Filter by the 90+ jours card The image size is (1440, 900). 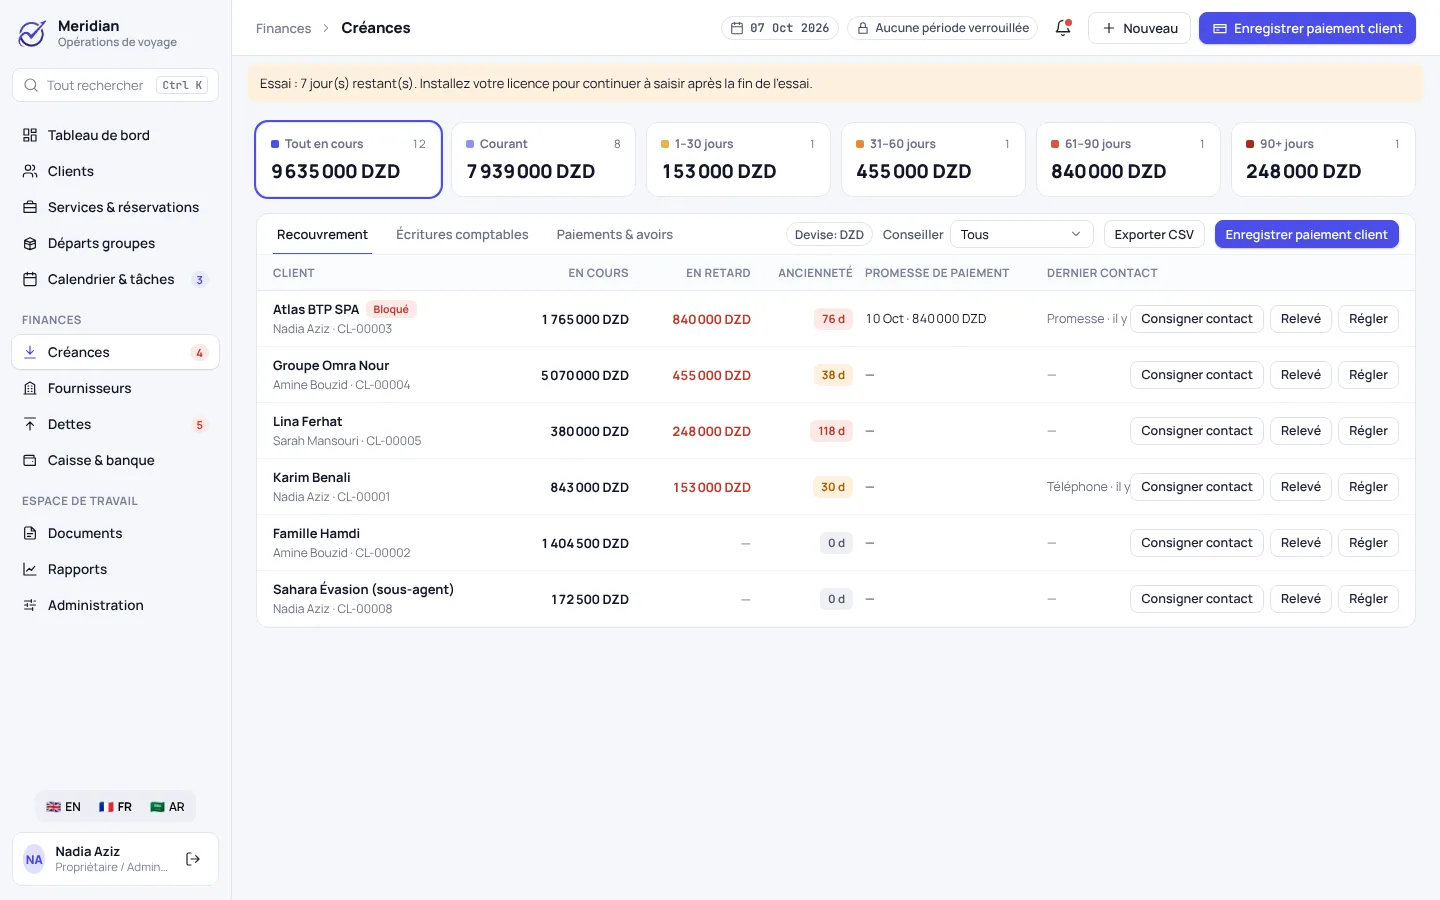tap(1323, 160)
